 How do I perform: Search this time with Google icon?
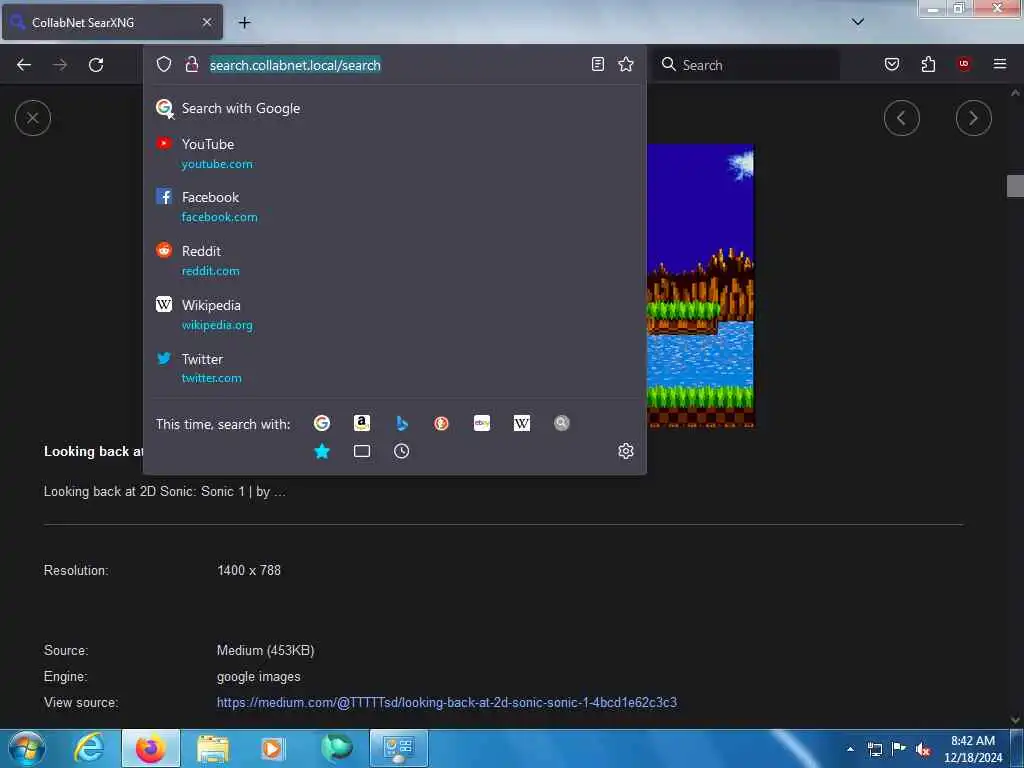(322, 423)
